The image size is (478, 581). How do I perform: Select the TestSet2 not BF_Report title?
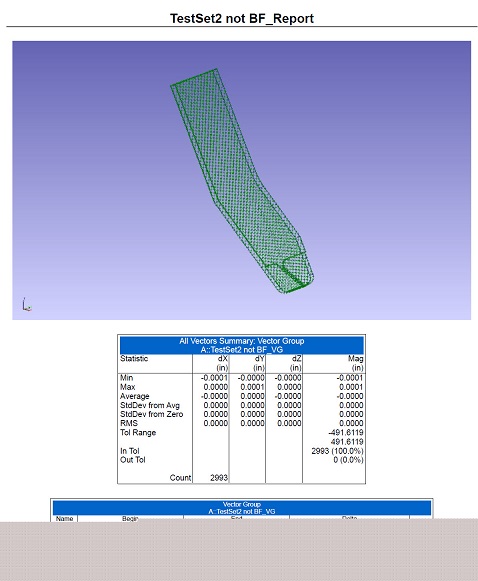[242, 19]
